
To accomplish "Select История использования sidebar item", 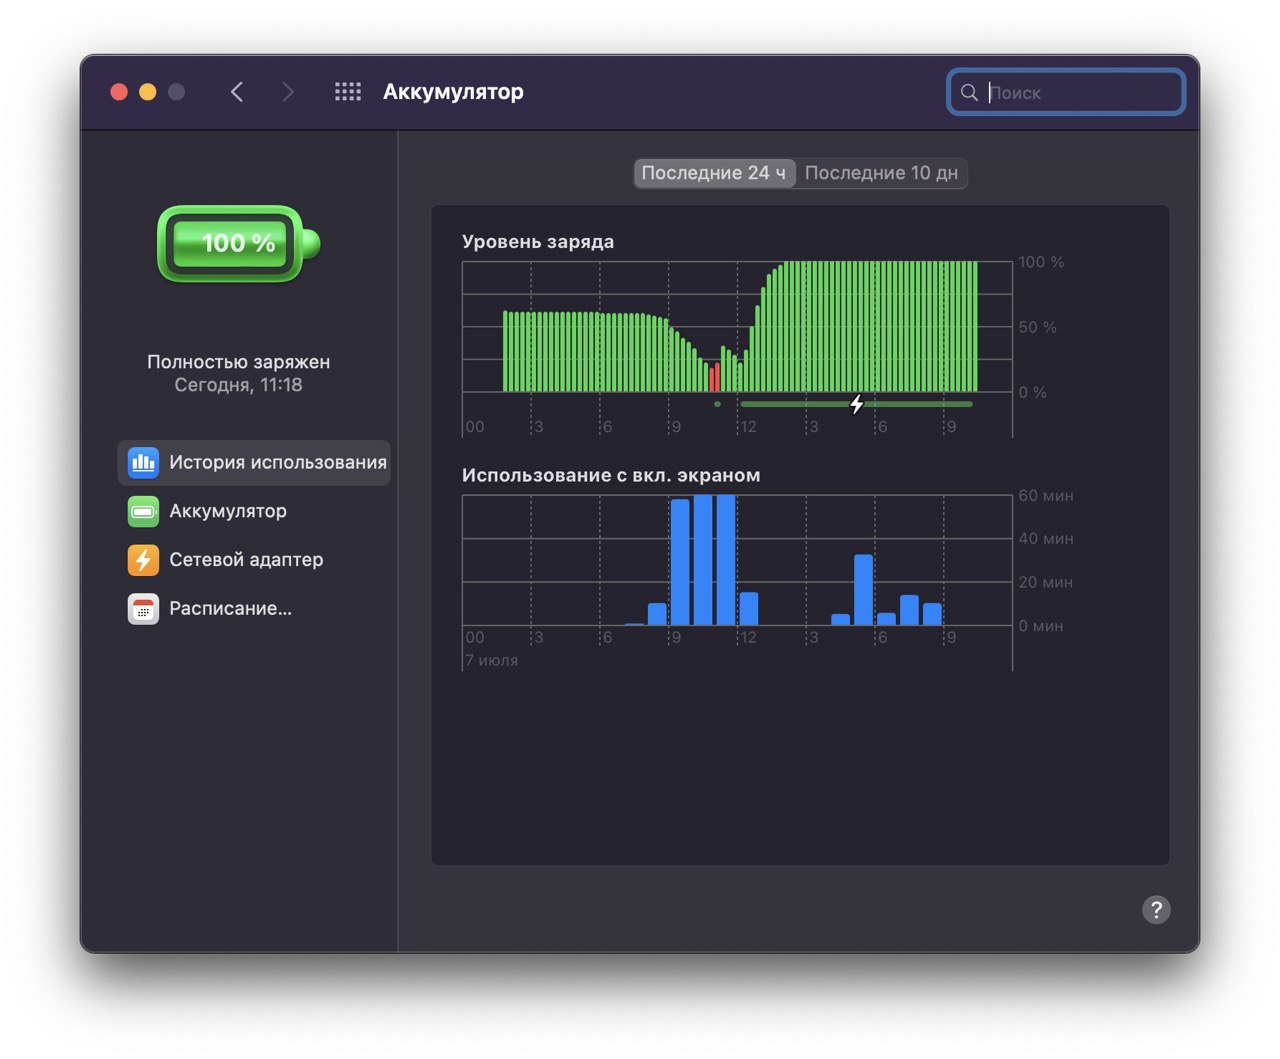I will [254, 463].
